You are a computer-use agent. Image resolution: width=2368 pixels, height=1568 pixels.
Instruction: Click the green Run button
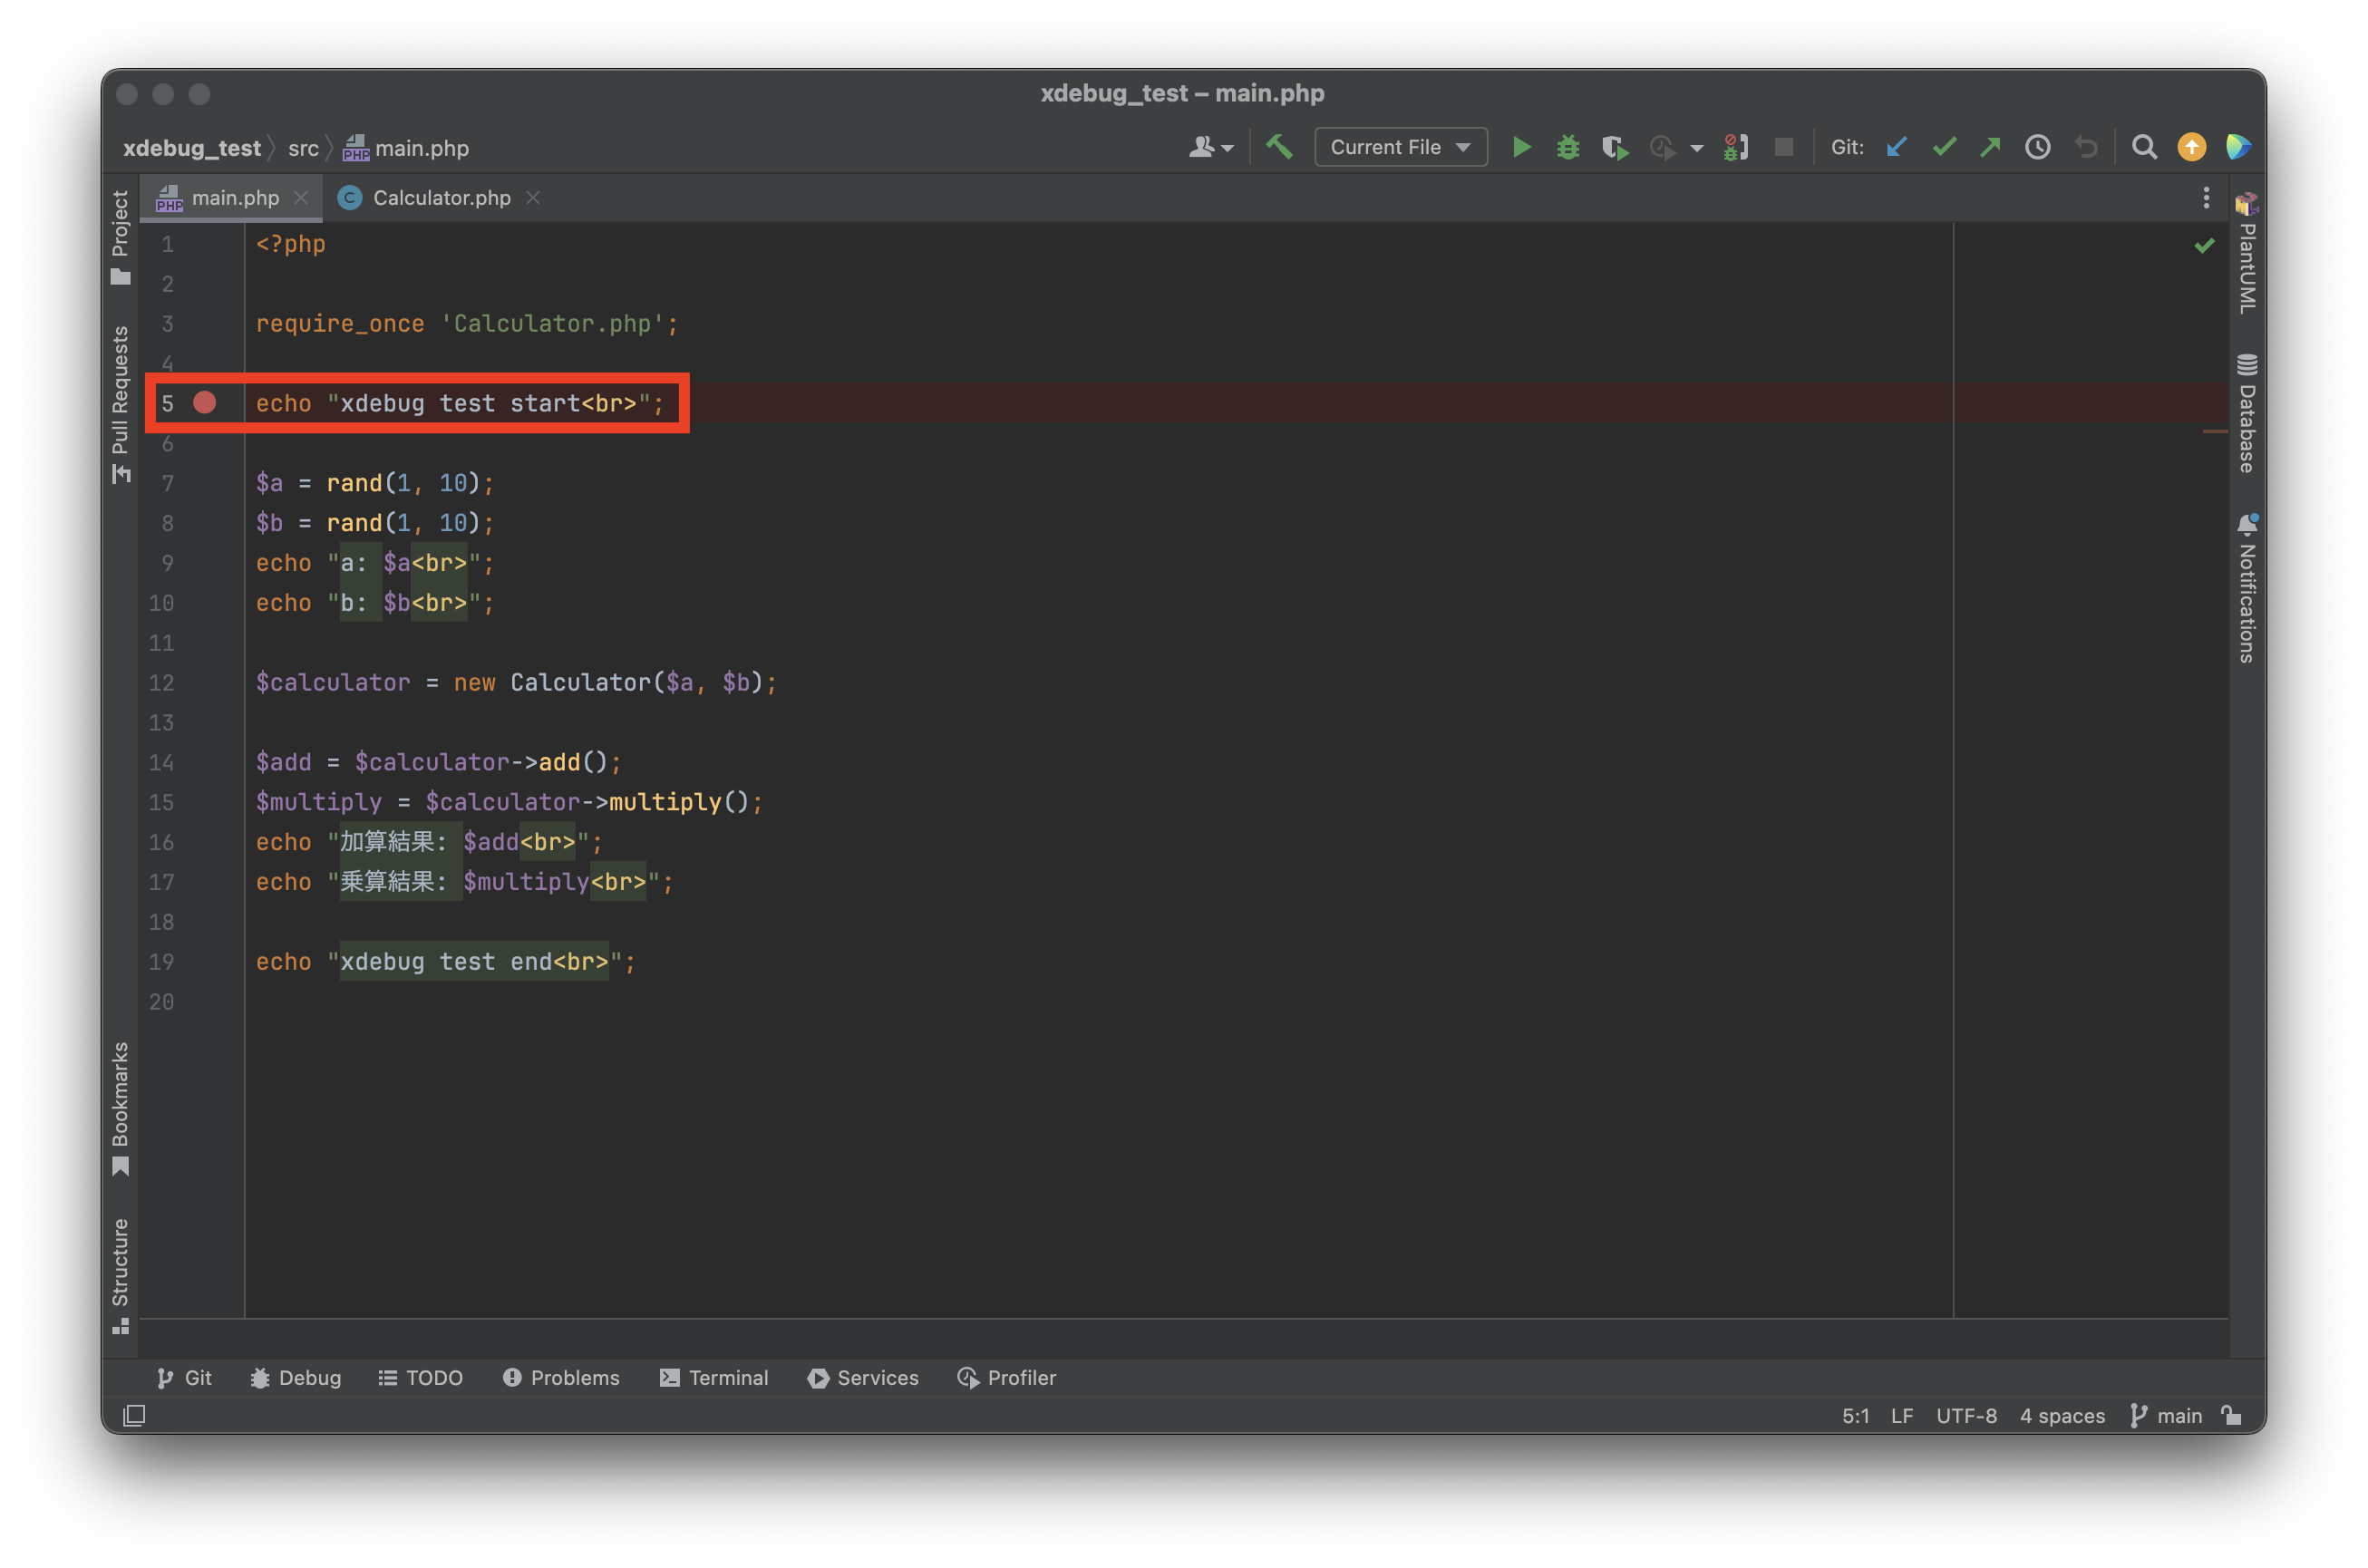pyautogui.click(x=1521, y=148)
